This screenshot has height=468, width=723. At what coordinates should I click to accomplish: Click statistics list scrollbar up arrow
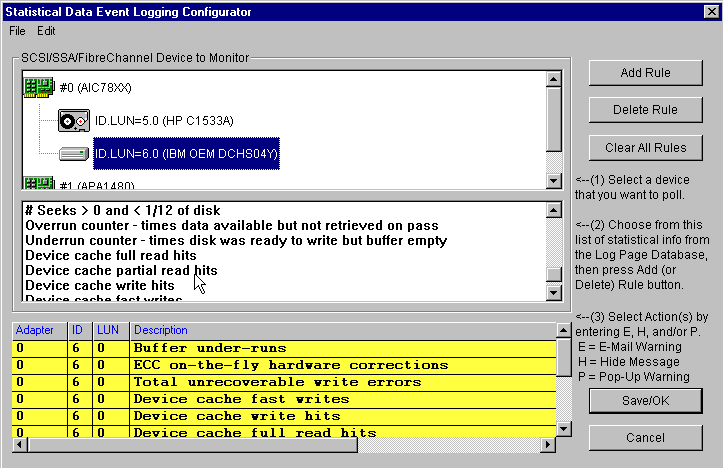tap(554, 211)
